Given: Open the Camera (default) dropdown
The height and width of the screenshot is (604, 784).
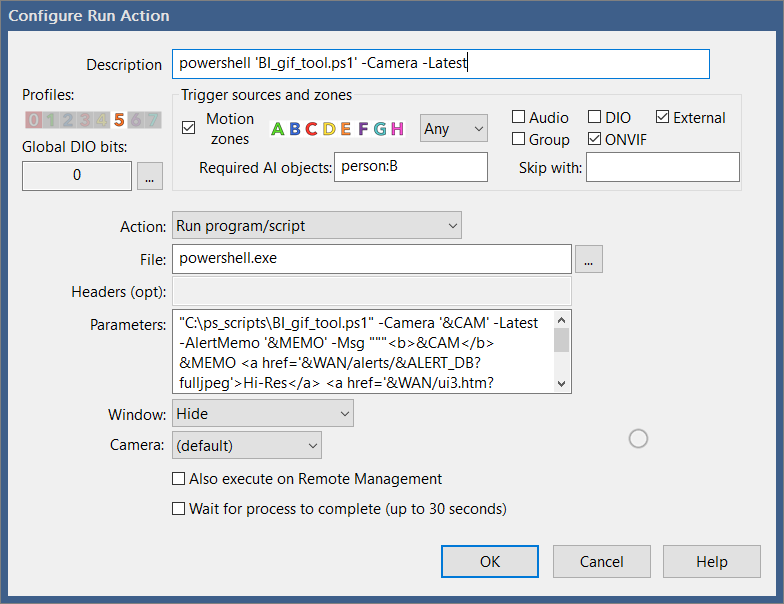Looking at the screenshot, I should click(246, 445).
